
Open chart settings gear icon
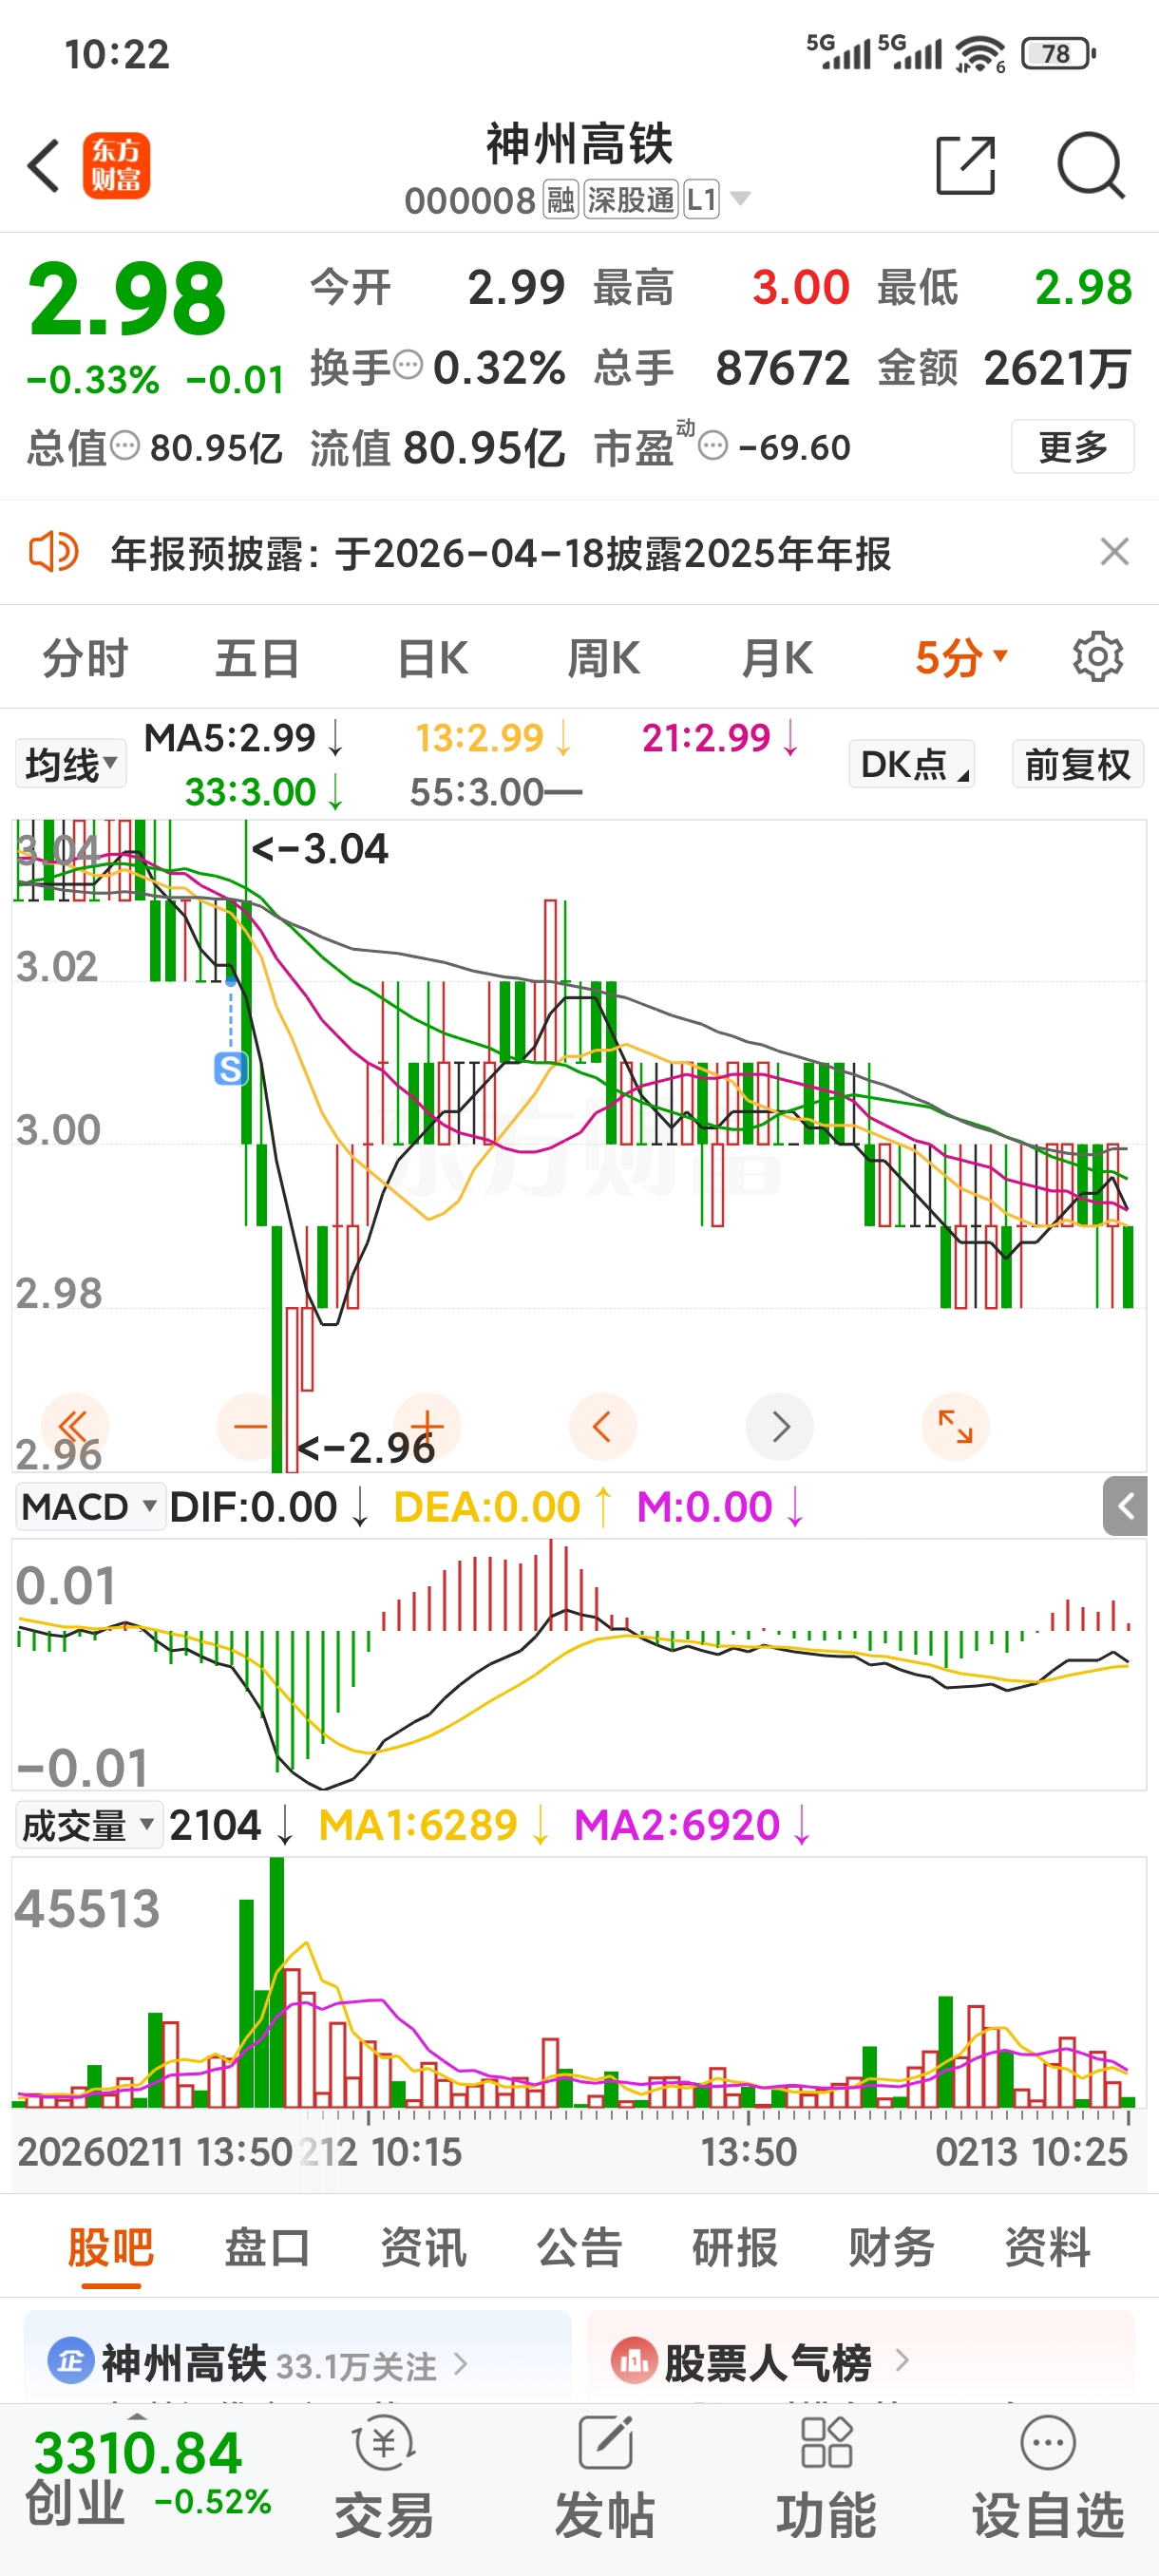pos(1097,657)
